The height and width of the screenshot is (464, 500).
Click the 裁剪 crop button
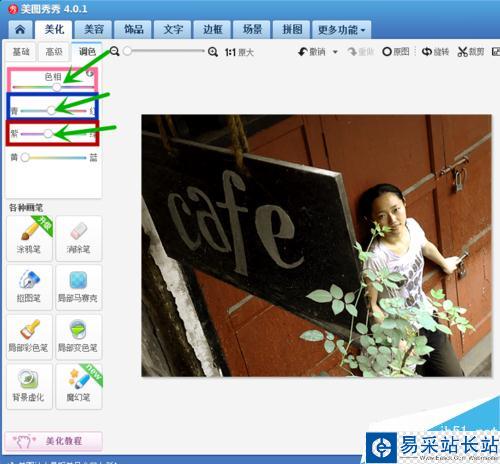(471, 52)
